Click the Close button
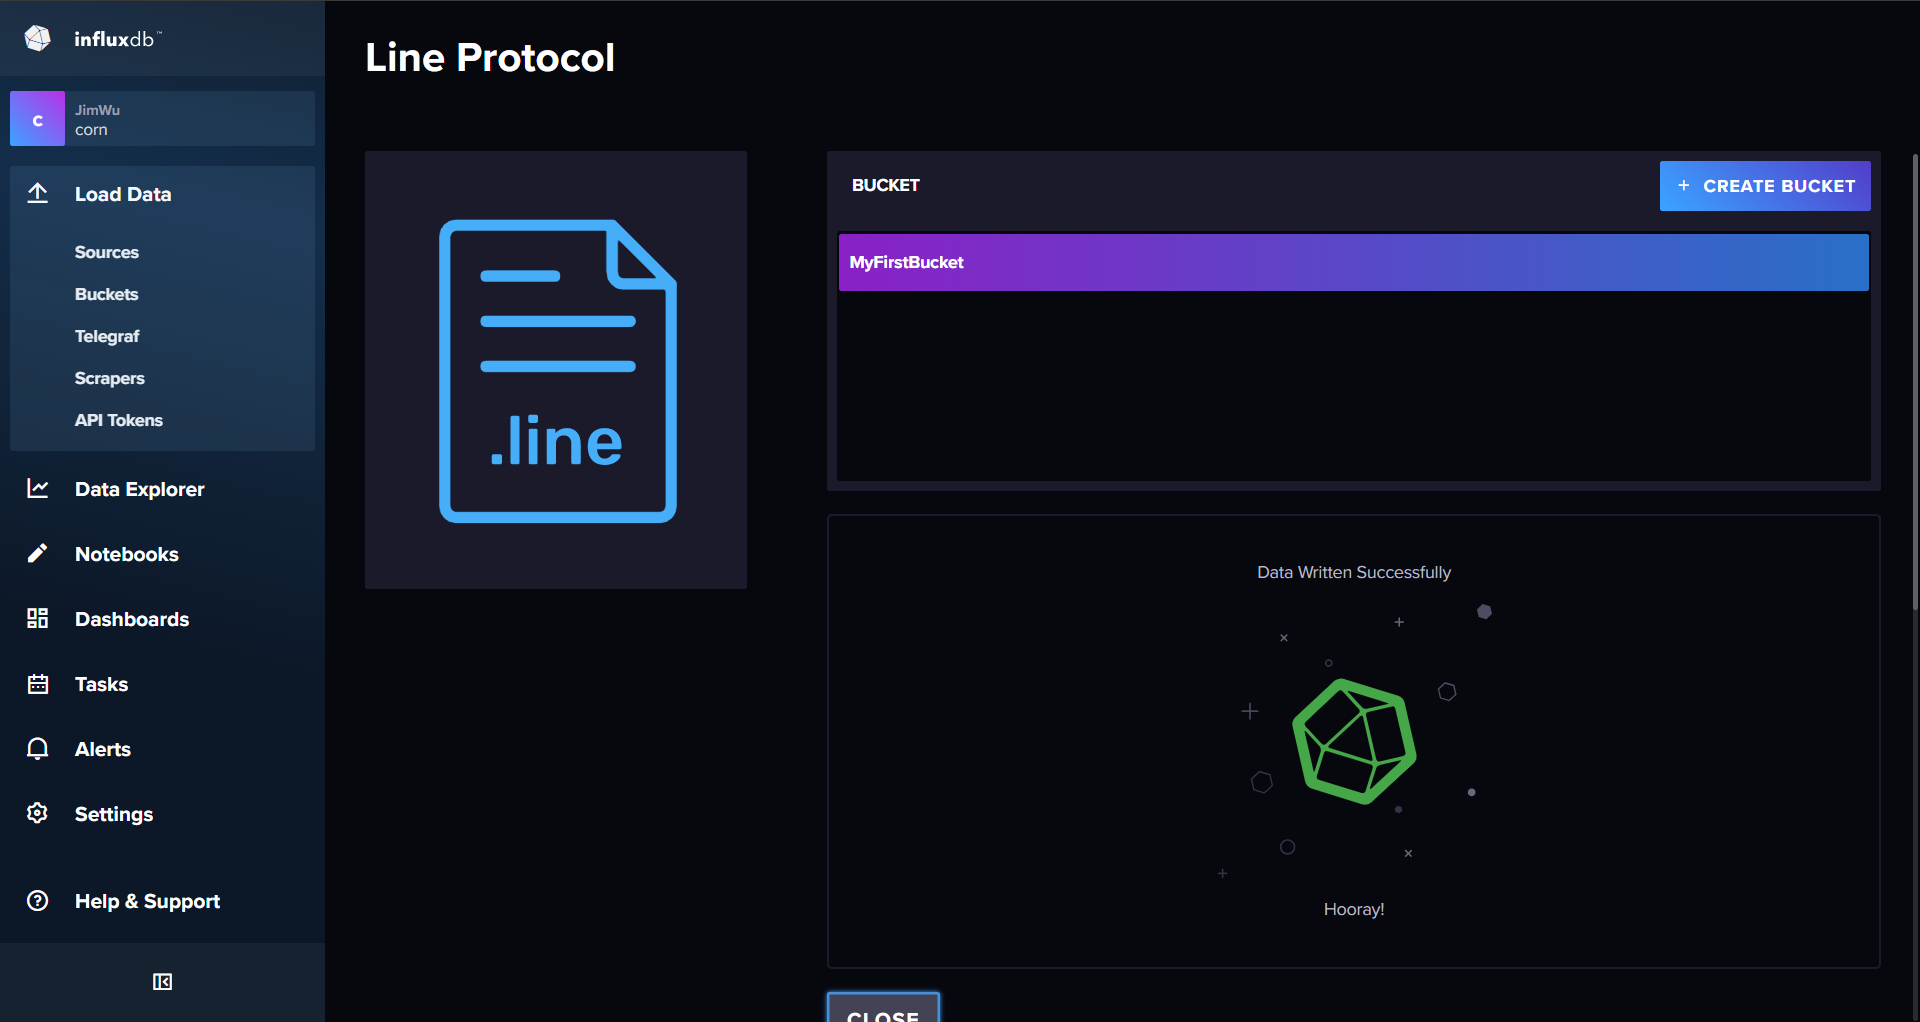The image size is (1920, 1022). pos(883,1008)
